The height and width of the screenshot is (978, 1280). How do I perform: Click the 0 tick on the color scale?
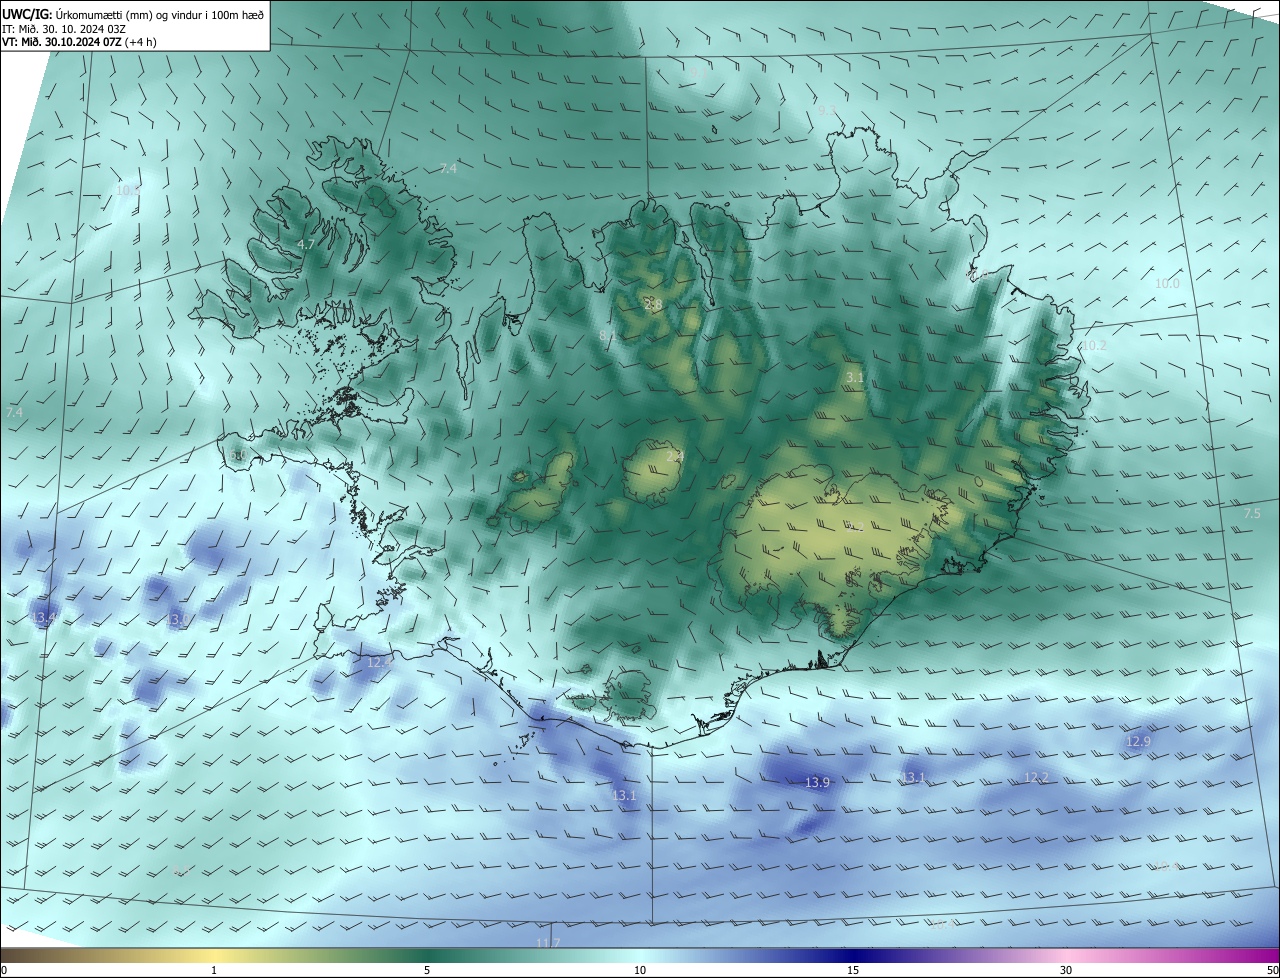click(x=4, y=970)
